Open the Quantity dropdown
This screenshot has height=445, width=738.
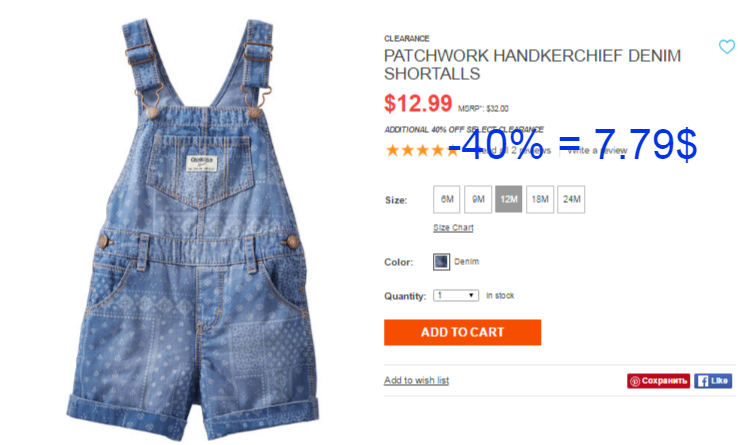pos(456,296)
